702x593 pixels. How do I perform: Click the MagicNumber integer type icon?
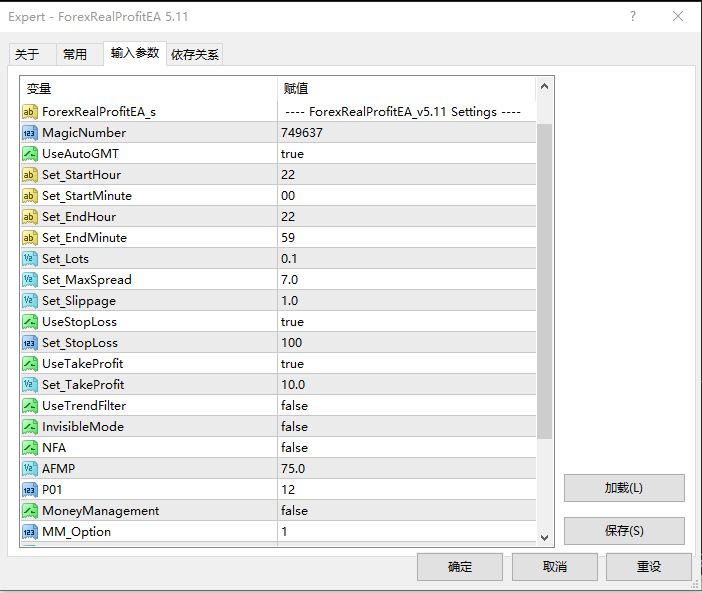30,133
